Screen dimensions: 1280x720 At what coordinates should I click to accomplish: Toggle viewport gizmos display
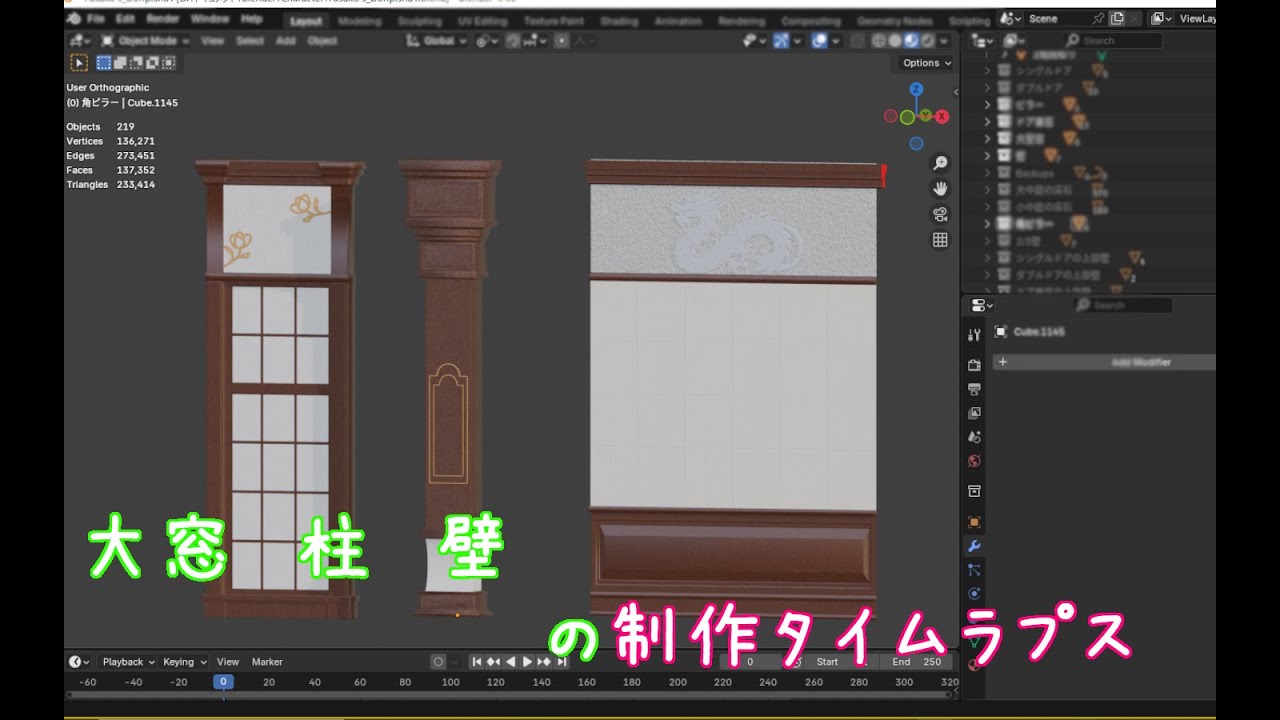point(782,41)
